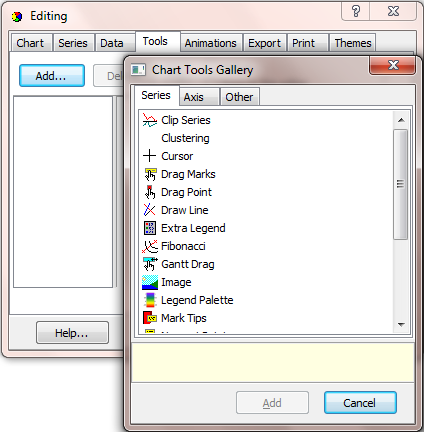Image resolution: width=424 pixels, height=432 pixels.
Task: Open the Other tab in gallery
Action: [239, 97]
